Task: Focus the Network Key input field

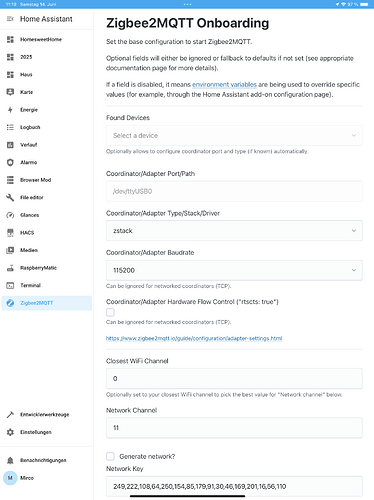Action: [x=234, y=486]
